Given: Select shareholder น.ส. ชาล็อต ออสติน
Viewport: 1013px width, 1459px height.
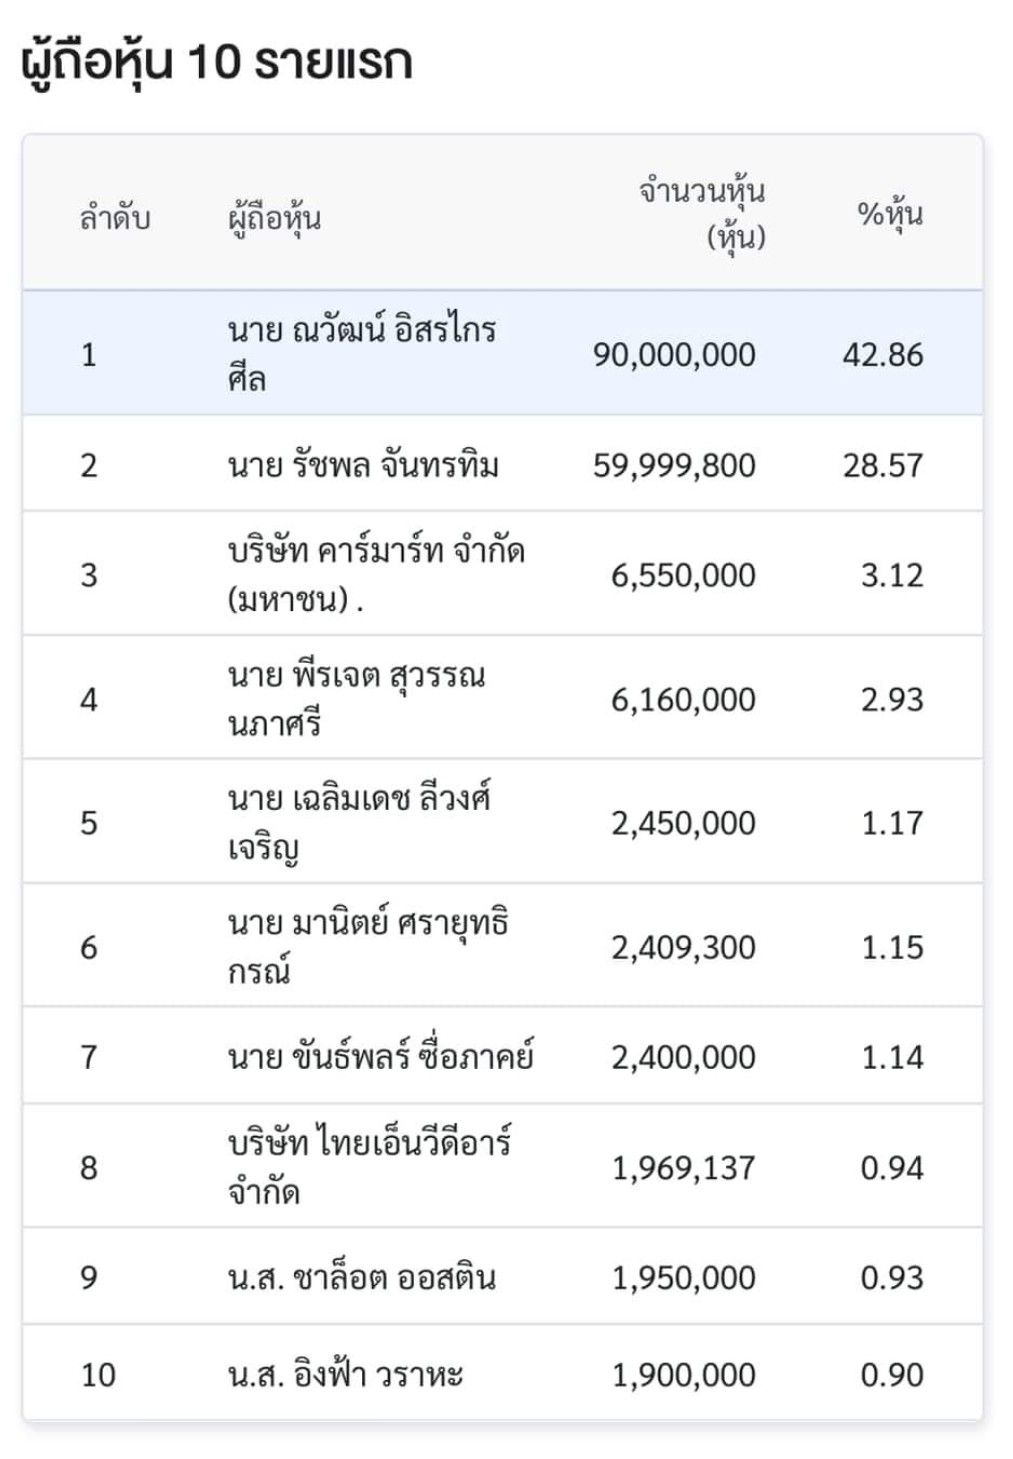Looking at the screenshot, I should click(502, 1277).
